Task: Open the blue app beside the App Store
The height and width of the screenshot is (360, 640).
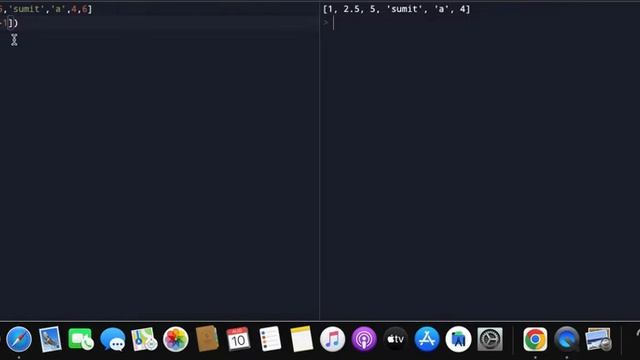Action: click(458, 339)
